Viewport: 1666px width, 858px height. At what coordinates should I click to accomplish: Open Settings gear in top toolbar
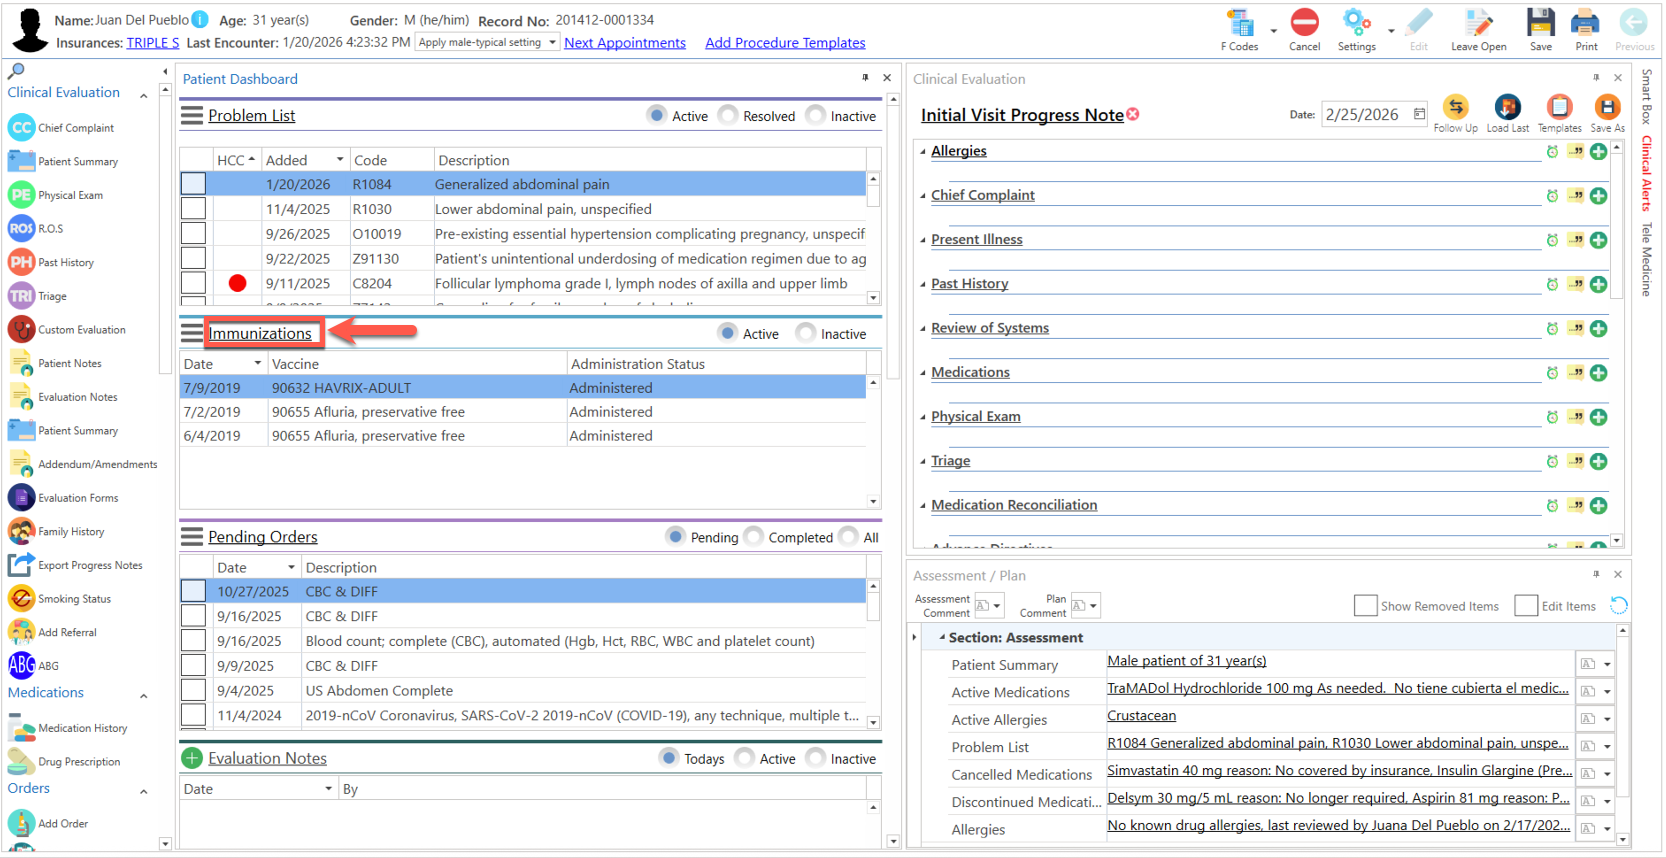pos(1356,30)
